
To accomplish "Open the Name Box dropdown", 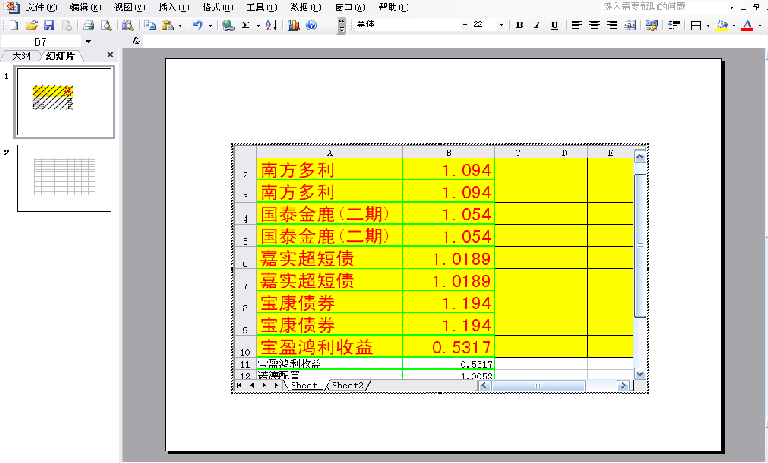I will tap(88, 42).
